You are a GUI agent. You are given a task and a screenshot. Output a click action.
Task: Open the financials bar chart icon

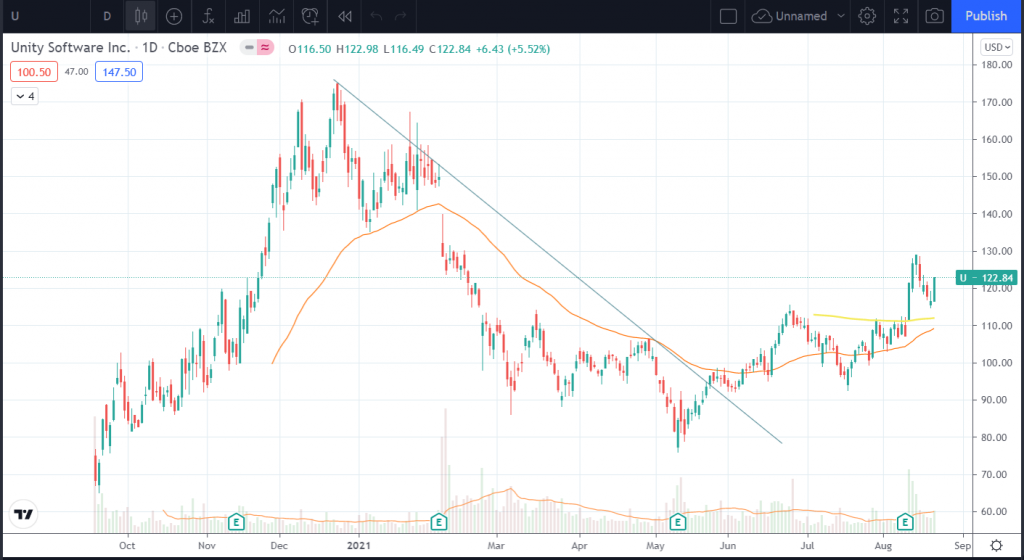coord(242,16)
